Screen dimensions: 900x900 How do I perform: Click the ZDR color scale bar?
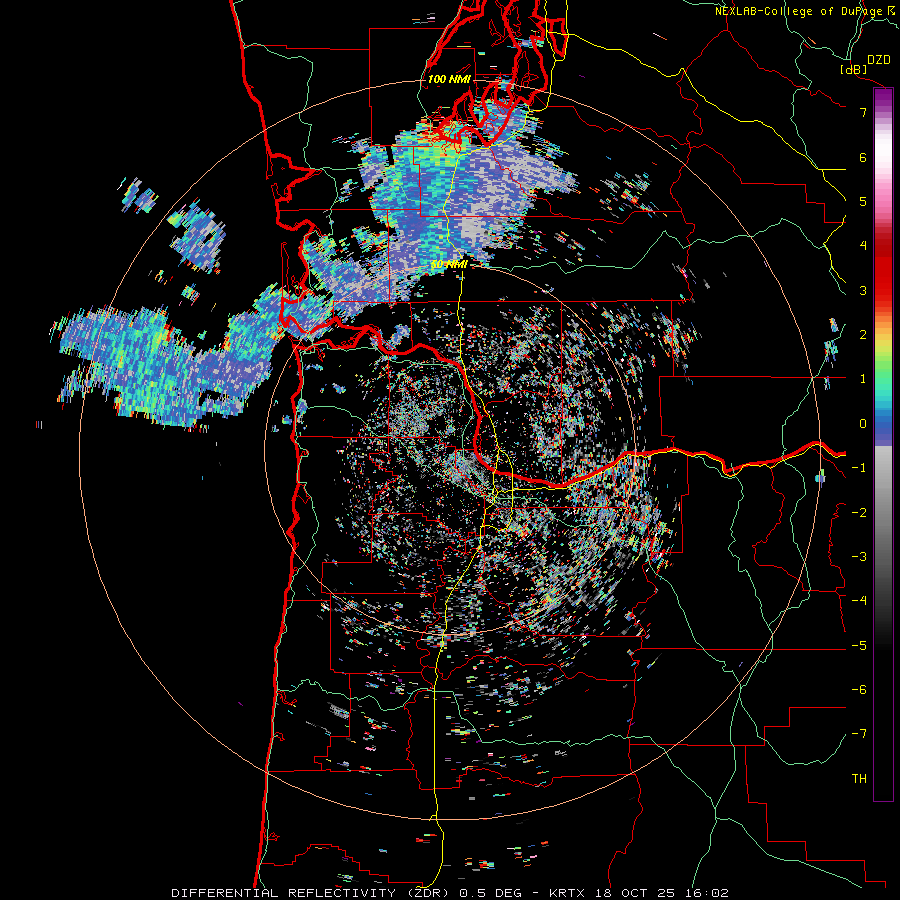[x=883, y=444]
